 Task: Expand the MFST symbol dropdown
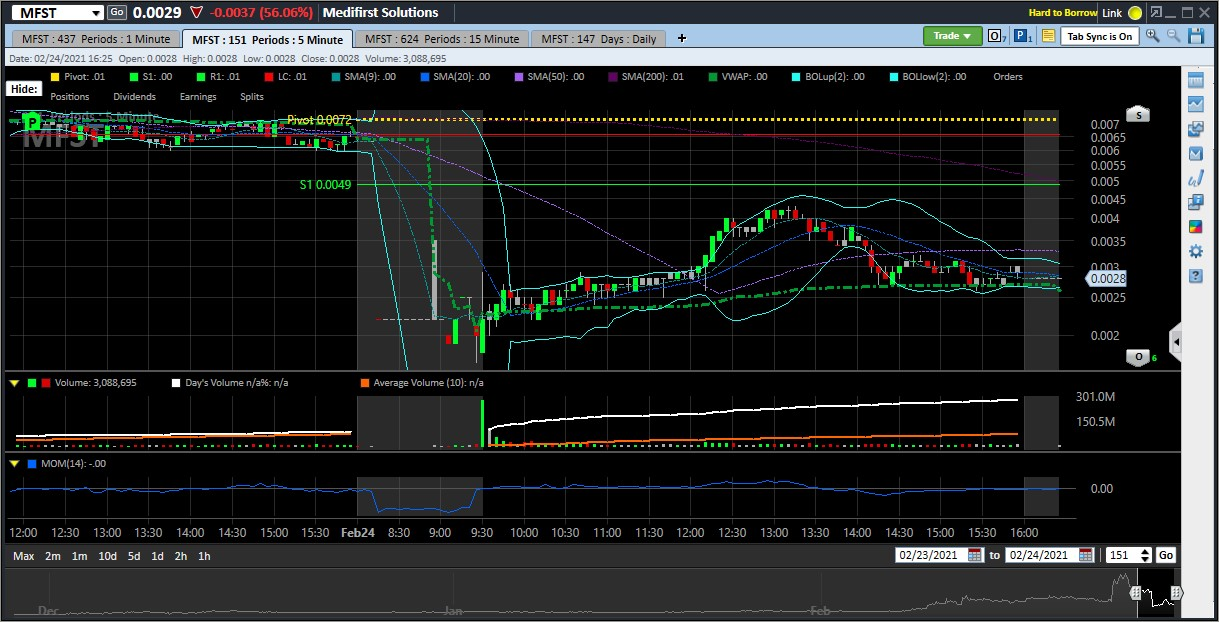click(x=95, y=13)
